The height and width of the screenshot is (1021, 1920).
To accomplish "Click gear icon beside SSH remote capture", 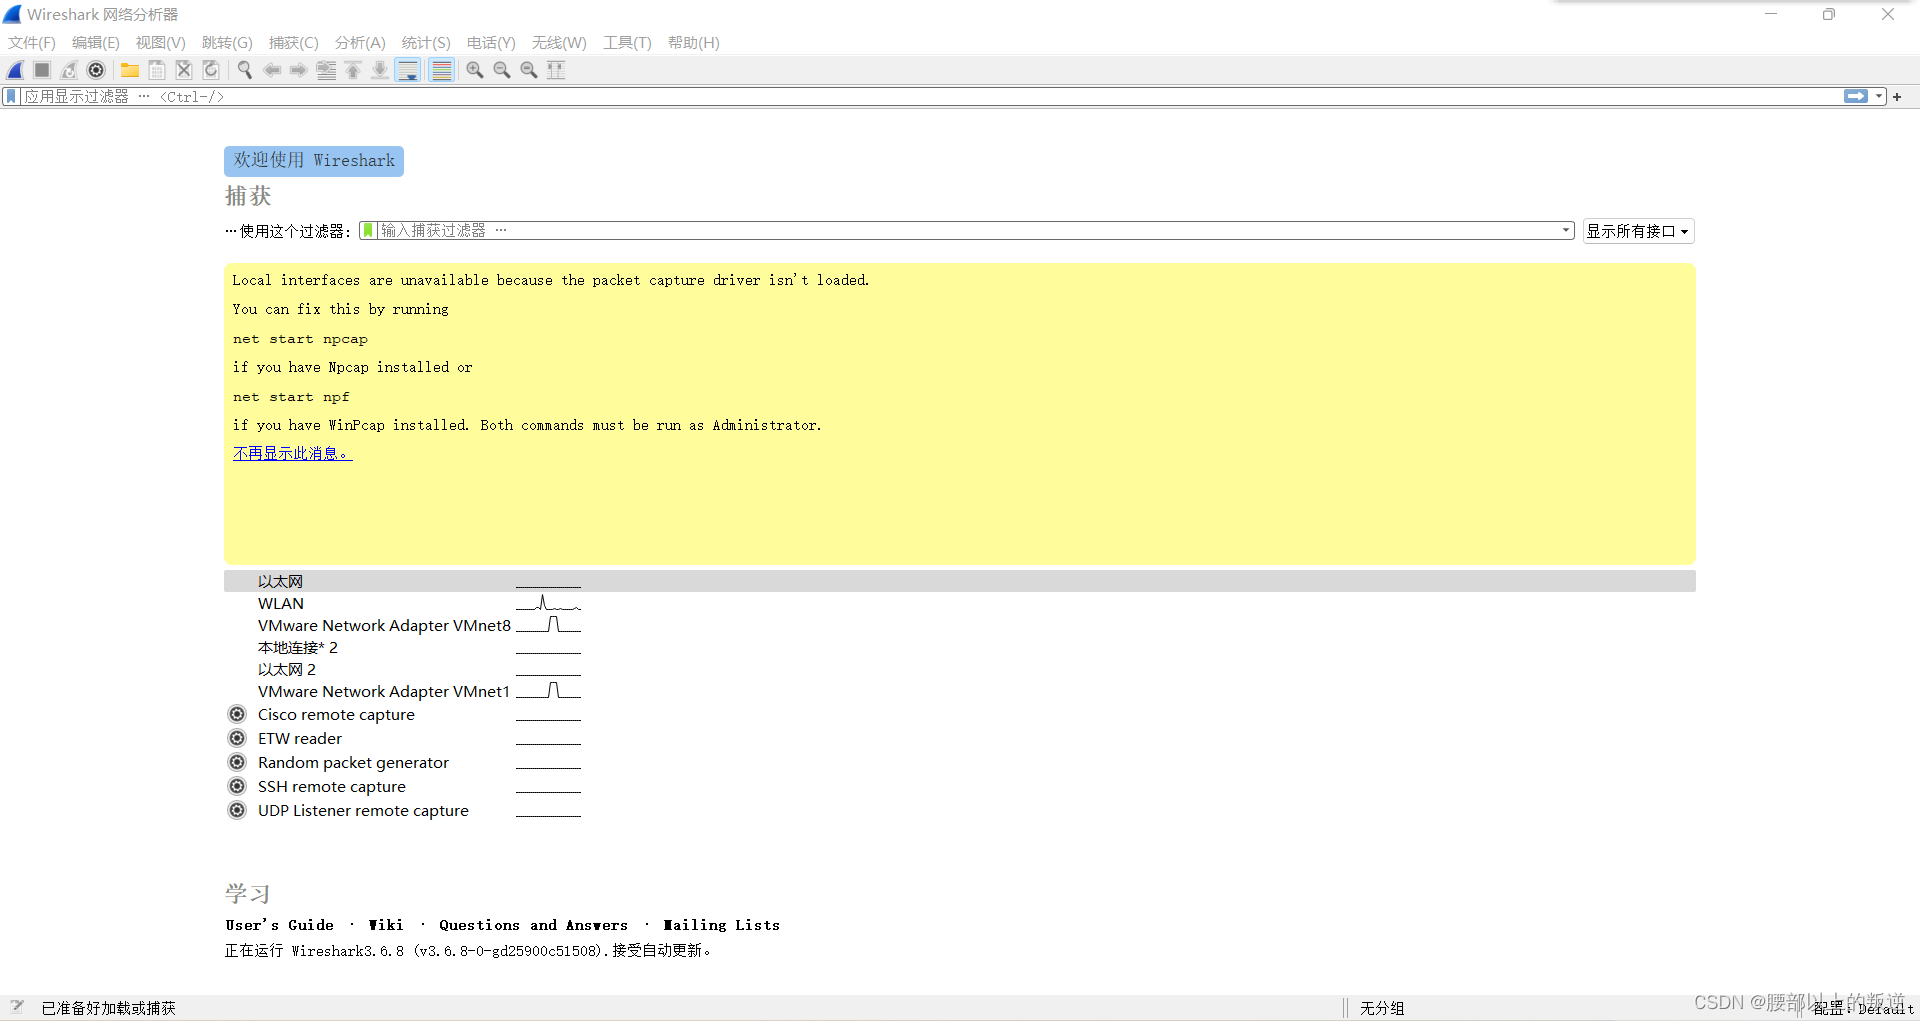I will (x=237, y=786).
